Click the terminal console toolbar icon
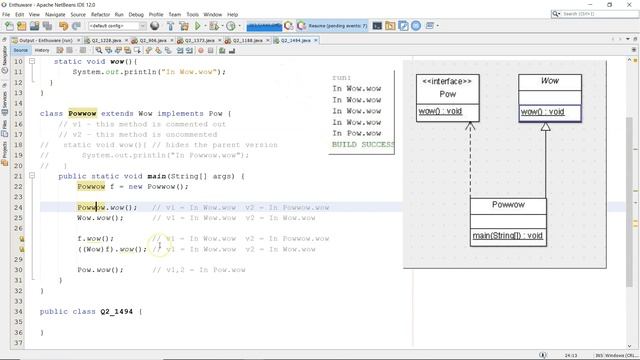This screenshot has height=360, width=640. (377, 26)
